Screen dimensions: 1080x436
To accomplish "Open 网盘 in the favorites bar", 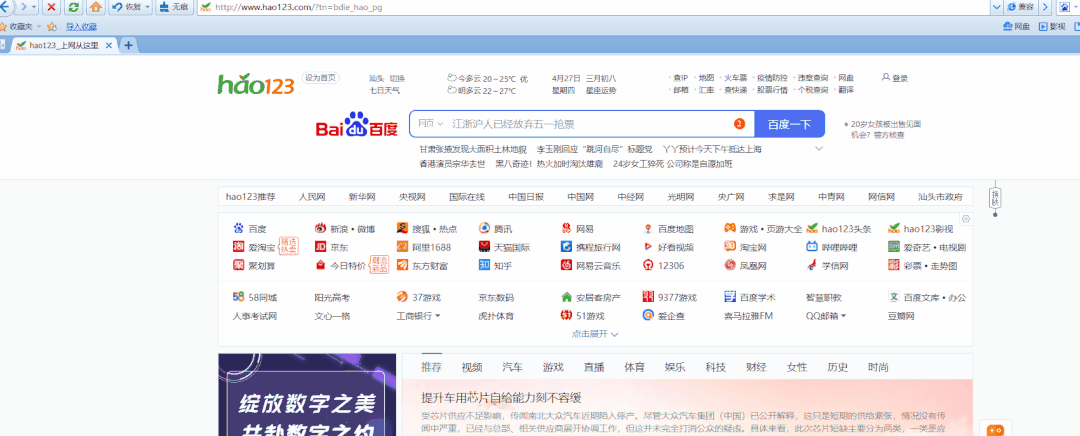I will pos(1017,26).
